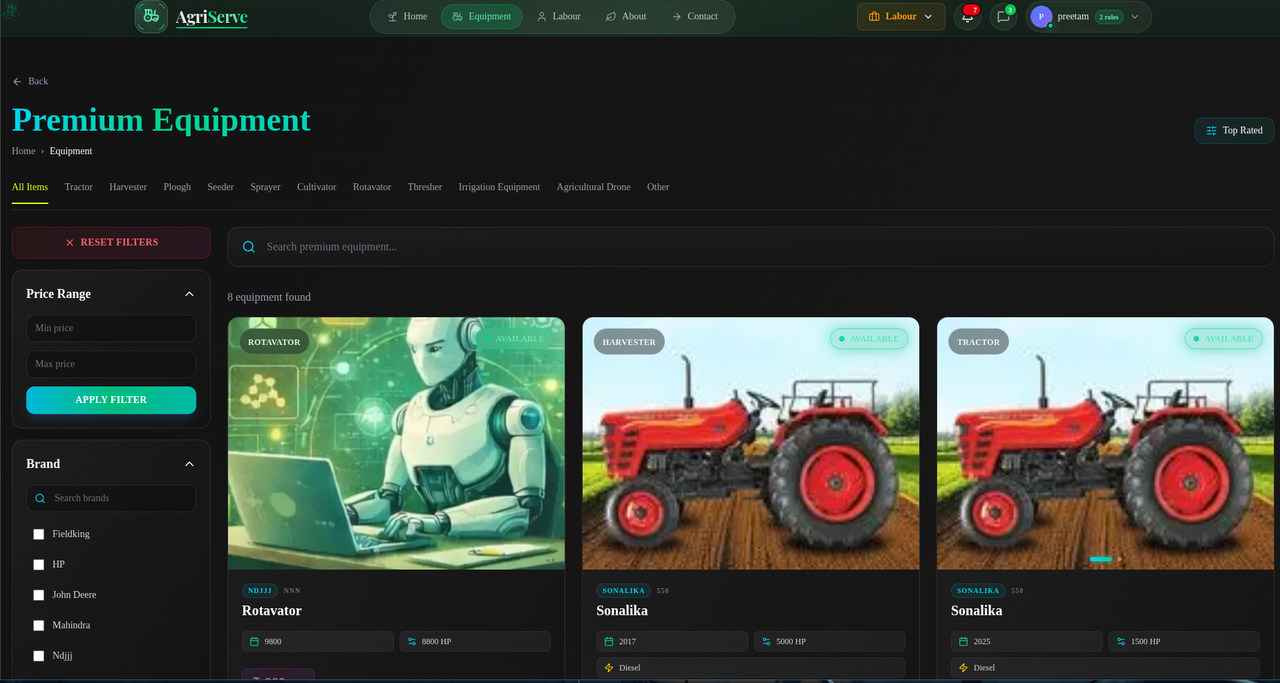Screen dimensions: 1280x683
Task: Click the Home breadcrumb link
Action: click(x=23, y=151)
